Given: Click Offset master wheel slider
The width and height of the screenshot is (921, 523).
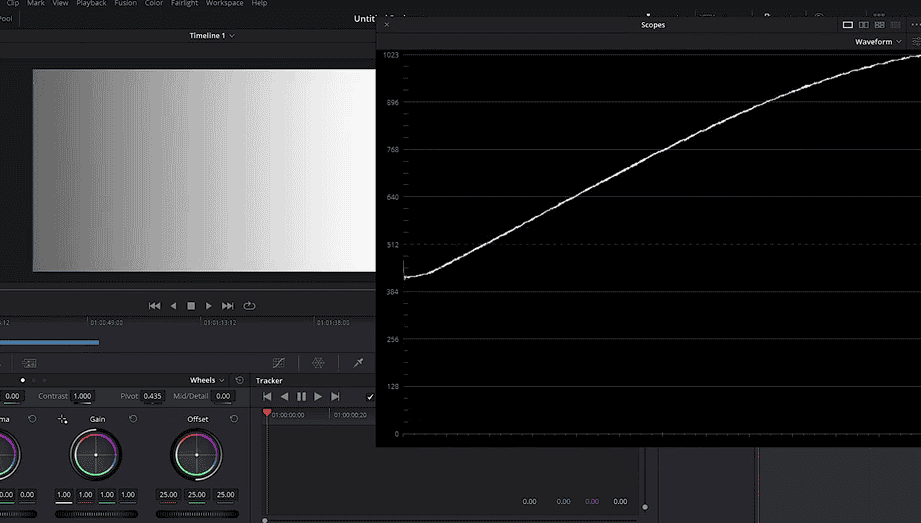Looking at the screenshot, I should tap(197, 514).
